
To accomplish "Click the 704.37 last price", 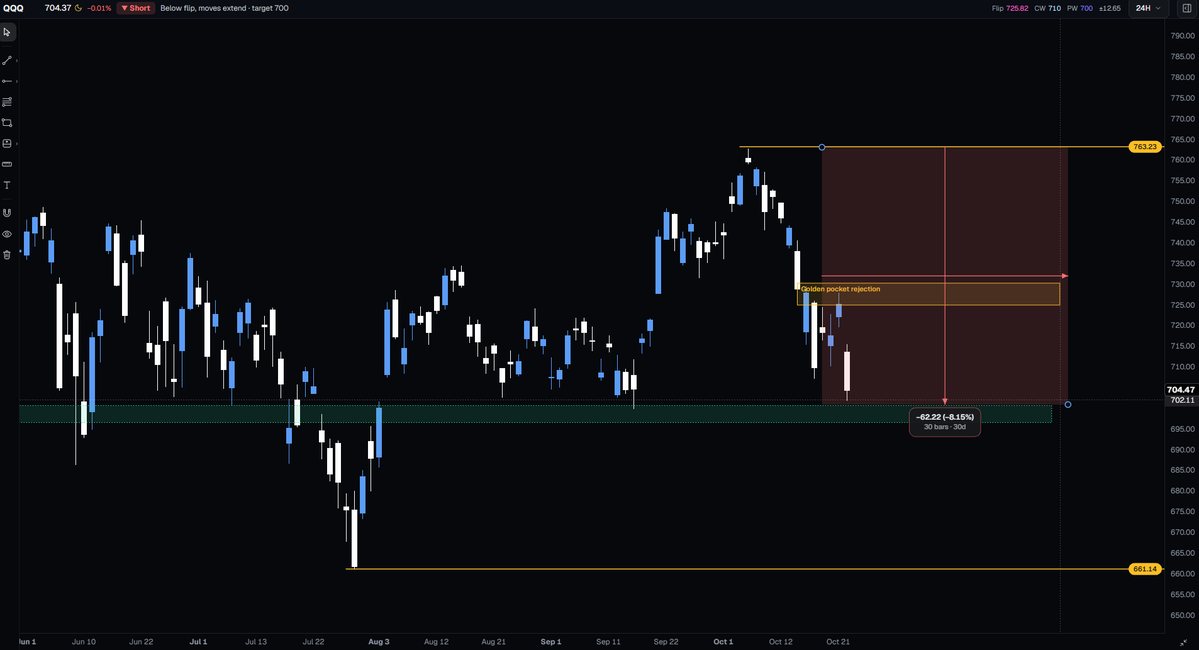I will (x=58, y=8).
